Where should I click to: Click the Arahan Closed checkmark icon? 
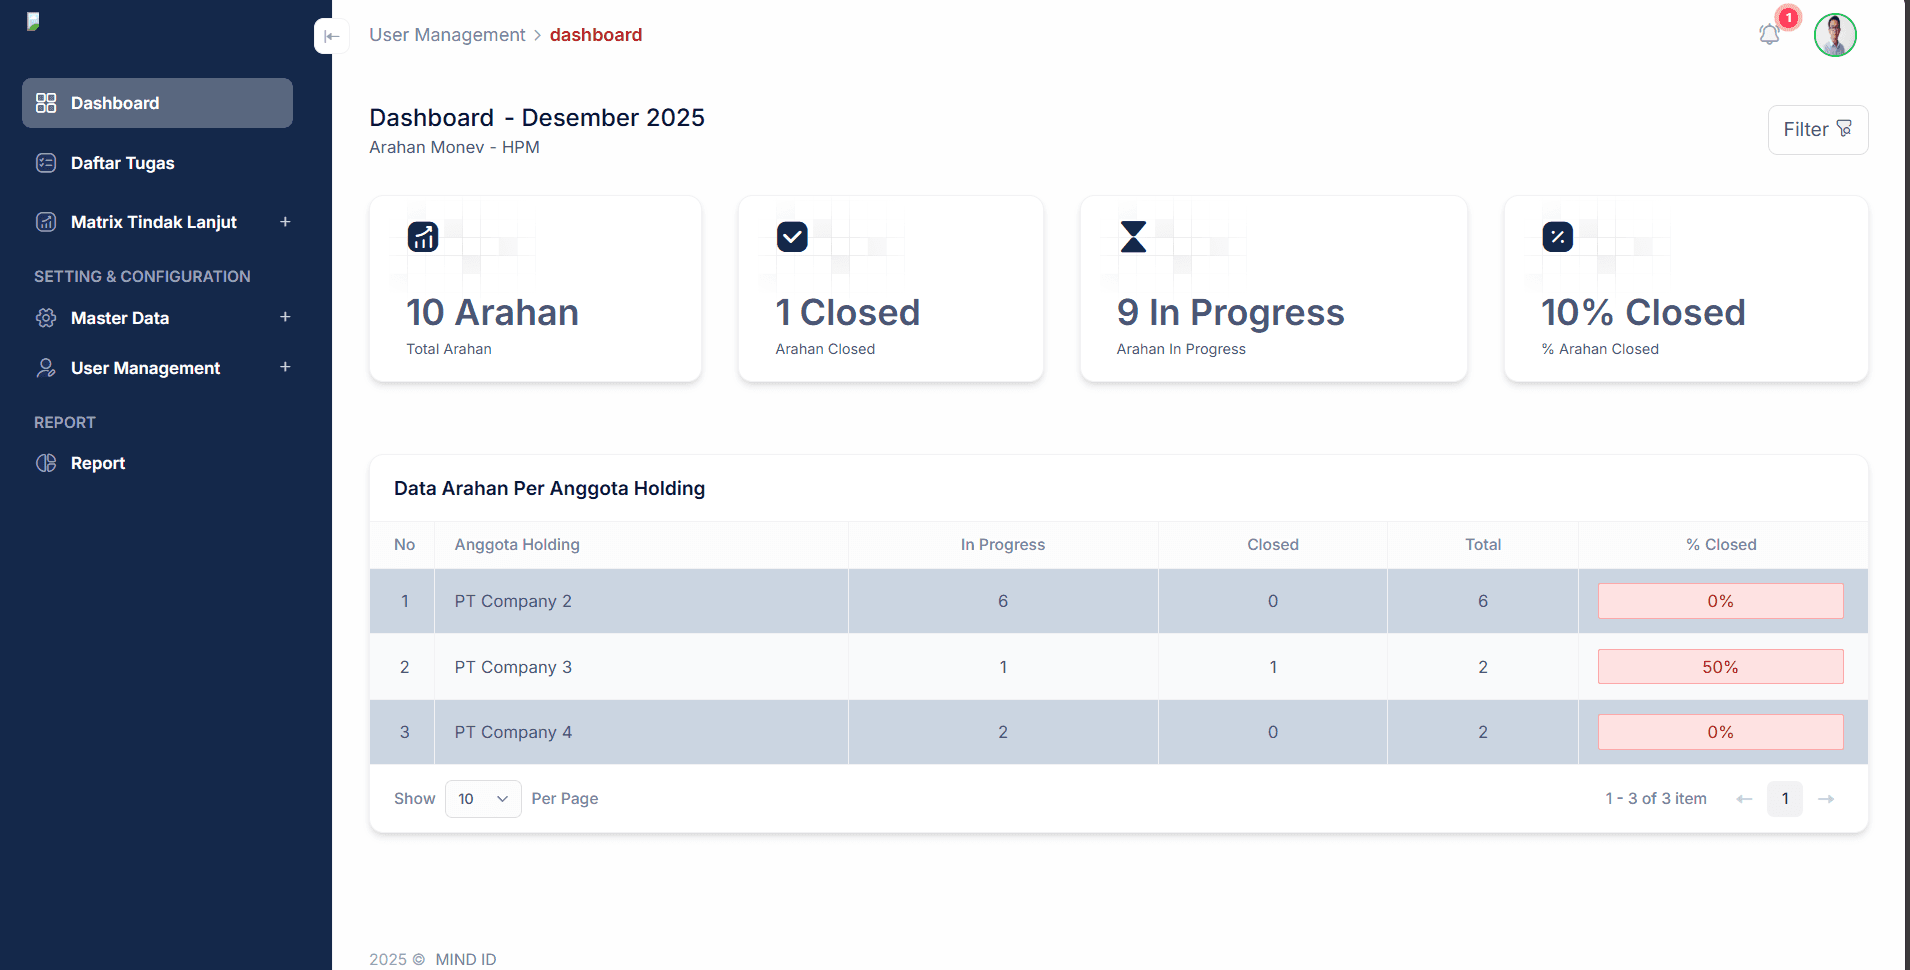click(x=792, y=237)
